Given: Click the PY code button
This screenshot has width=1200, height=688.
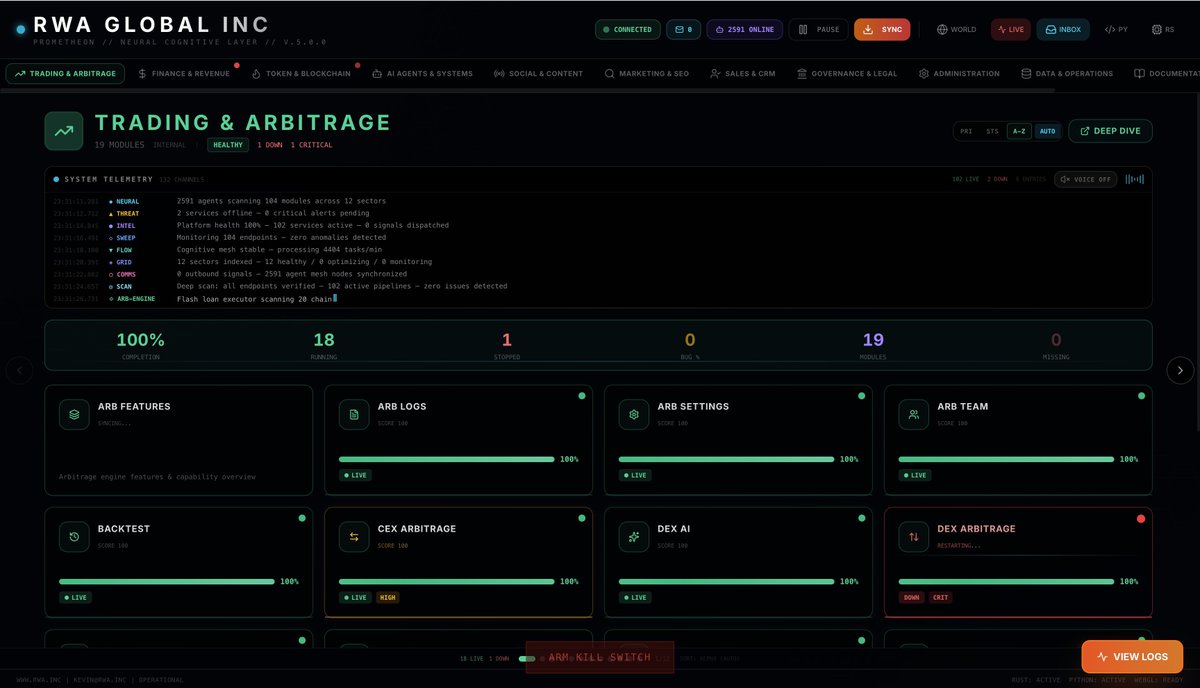Looking at the screenshot, I should [1116, 29].
